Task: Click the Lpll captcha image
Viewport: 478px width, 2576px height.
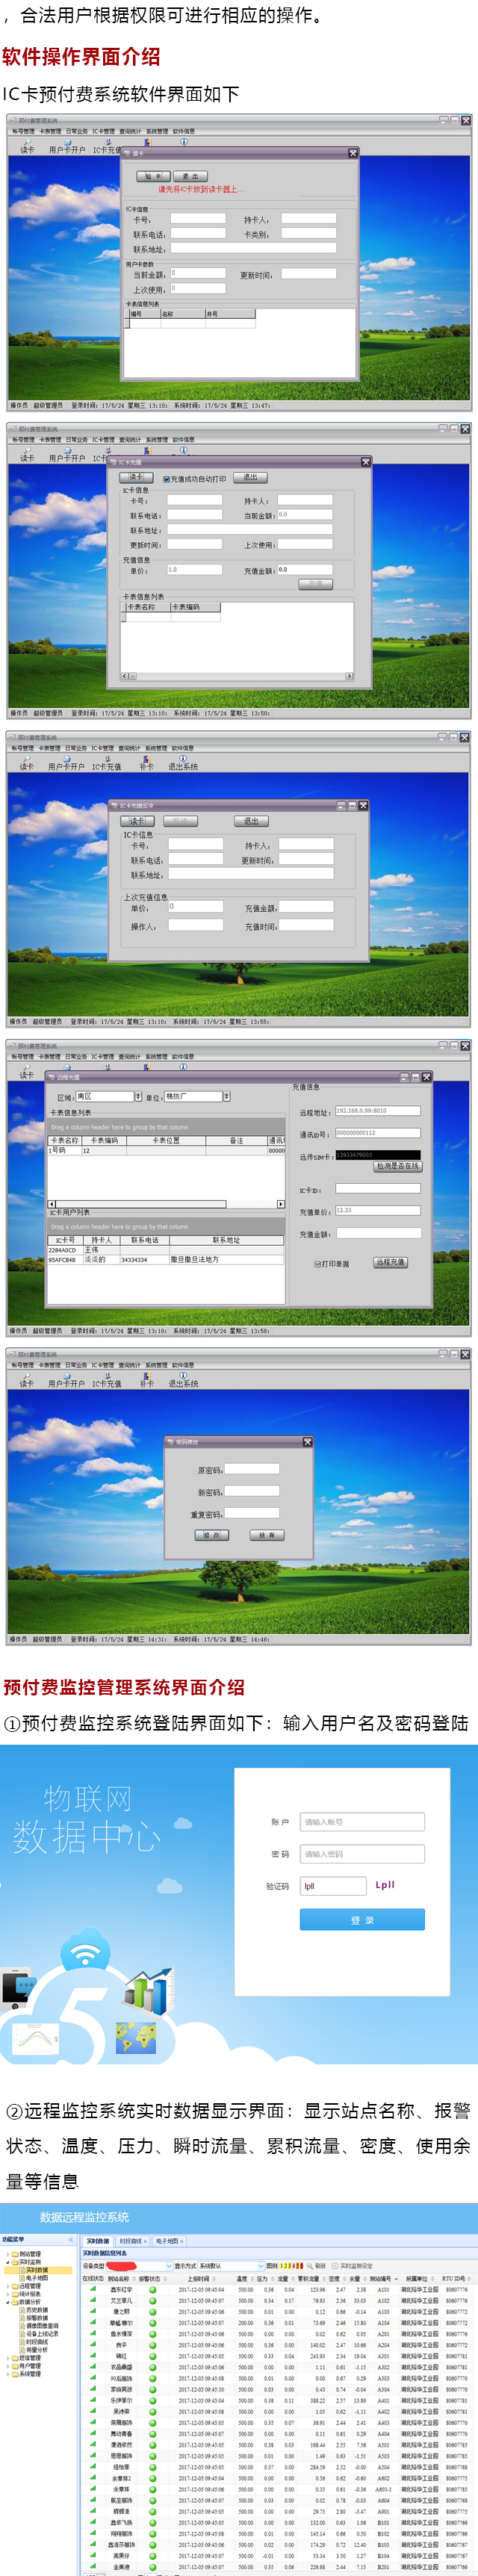Action: click(385, 1885)
